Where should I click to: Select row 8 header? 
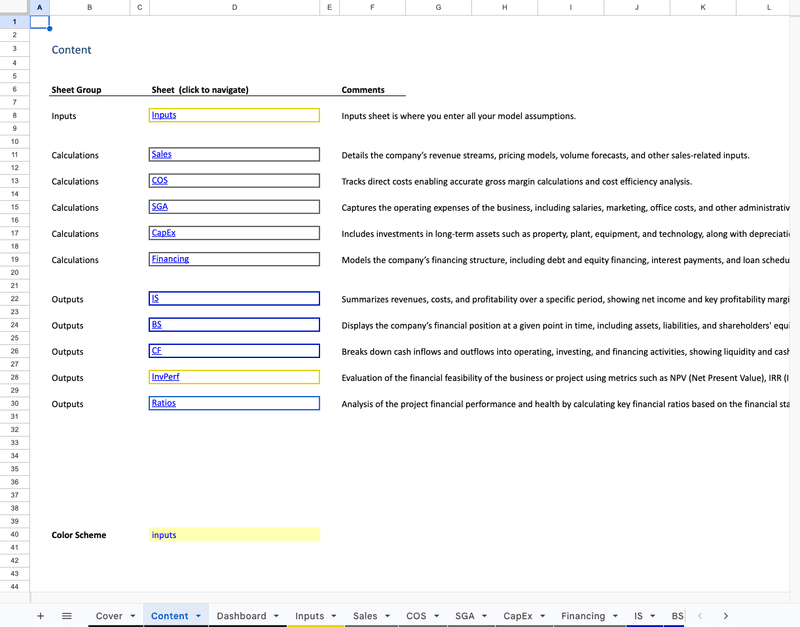(15, 116)
